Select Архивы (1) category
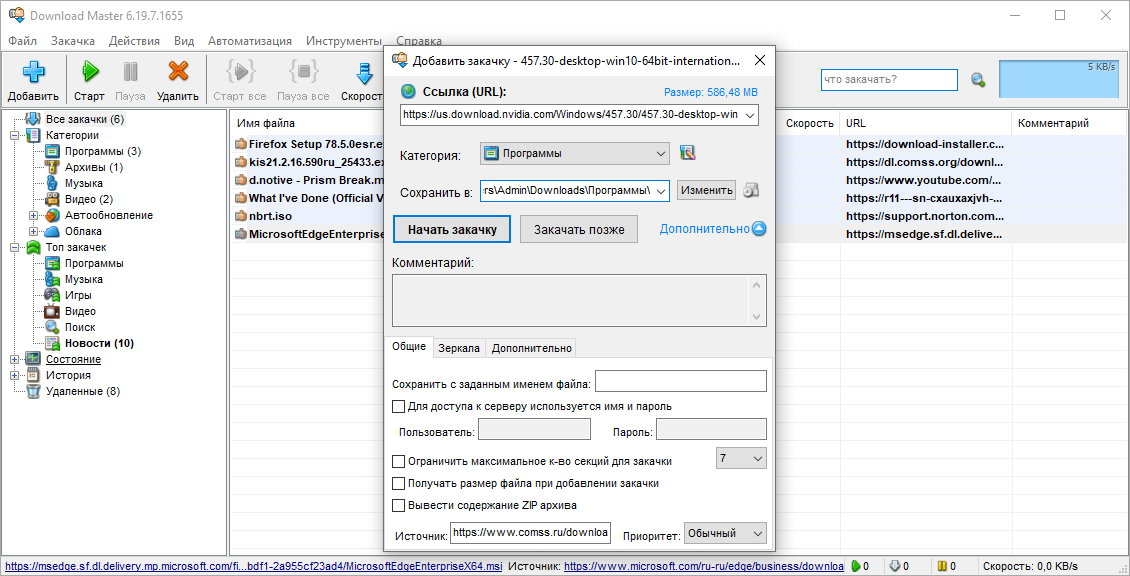Image resolution: width=1130 pixels, height=576 pixels. (94, 167)
